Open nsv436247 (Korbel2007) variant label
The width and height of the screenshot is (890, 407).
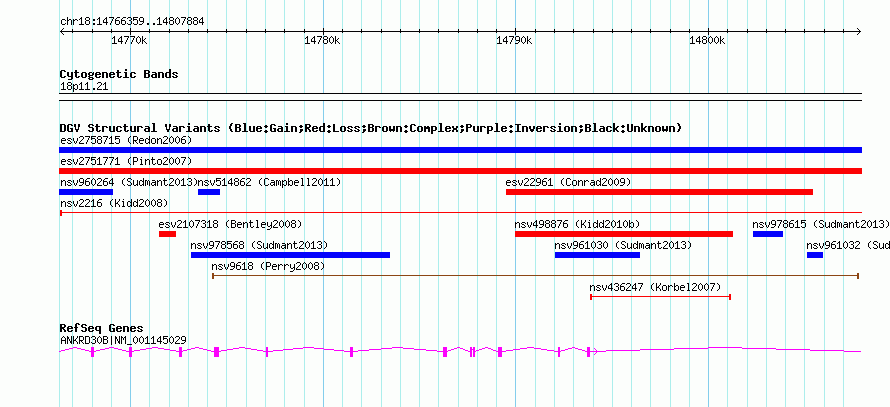(655, 287)
